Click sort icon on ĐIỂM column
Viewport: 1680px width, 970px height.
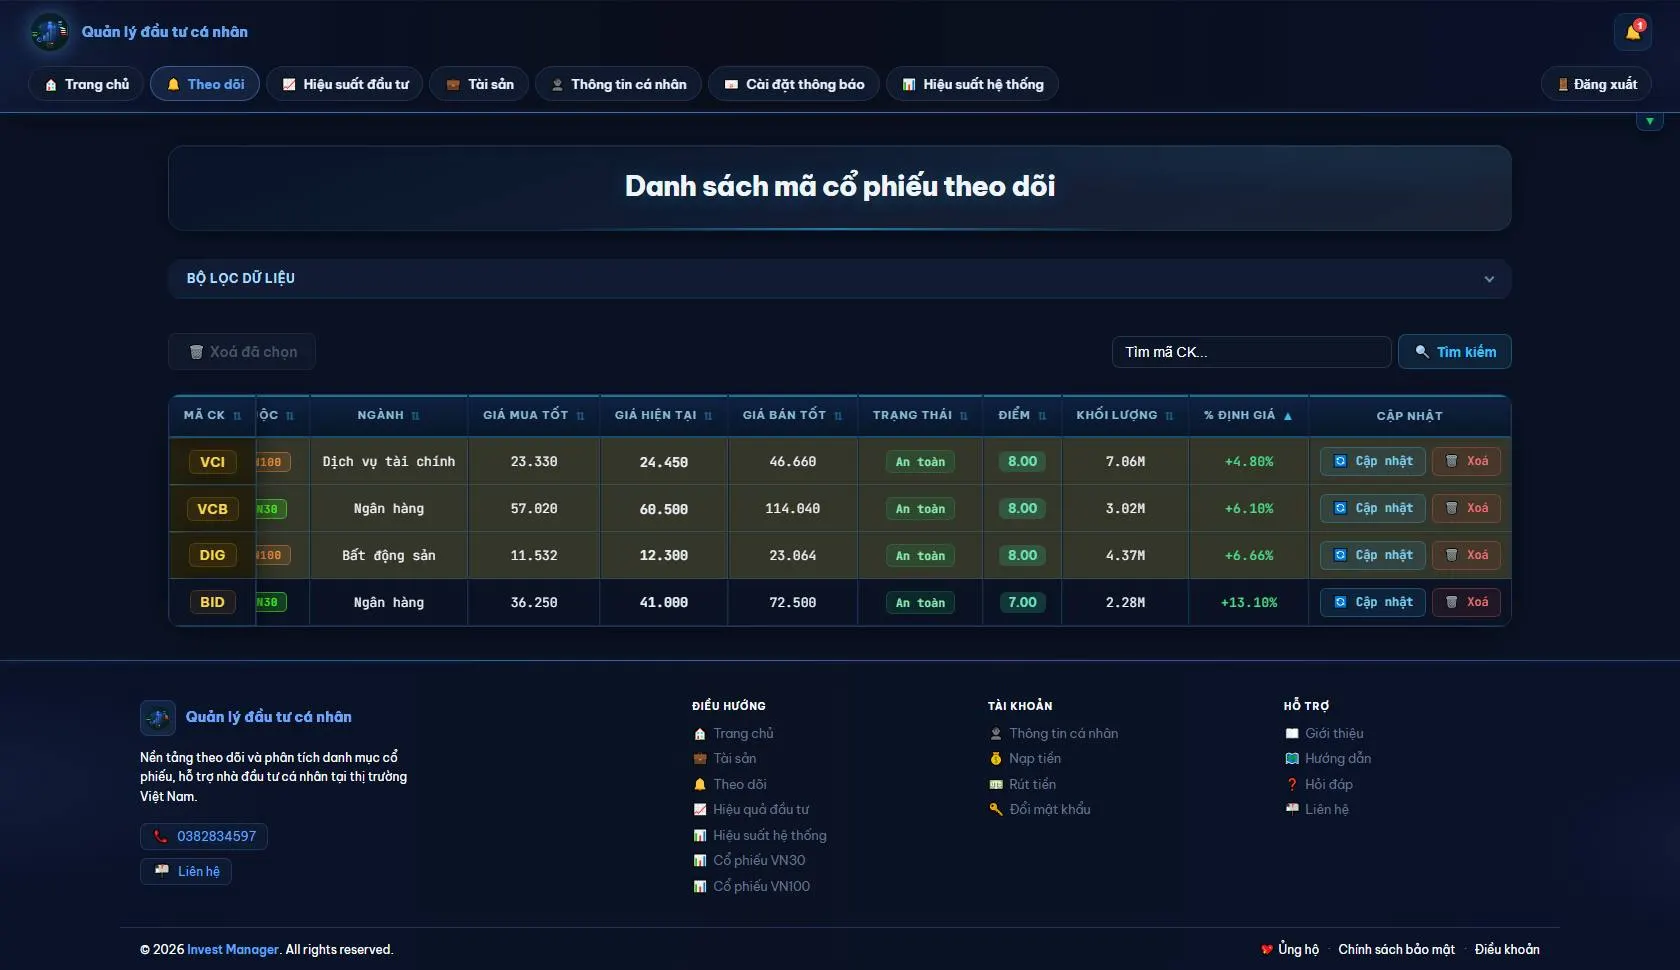(1042, 416)
